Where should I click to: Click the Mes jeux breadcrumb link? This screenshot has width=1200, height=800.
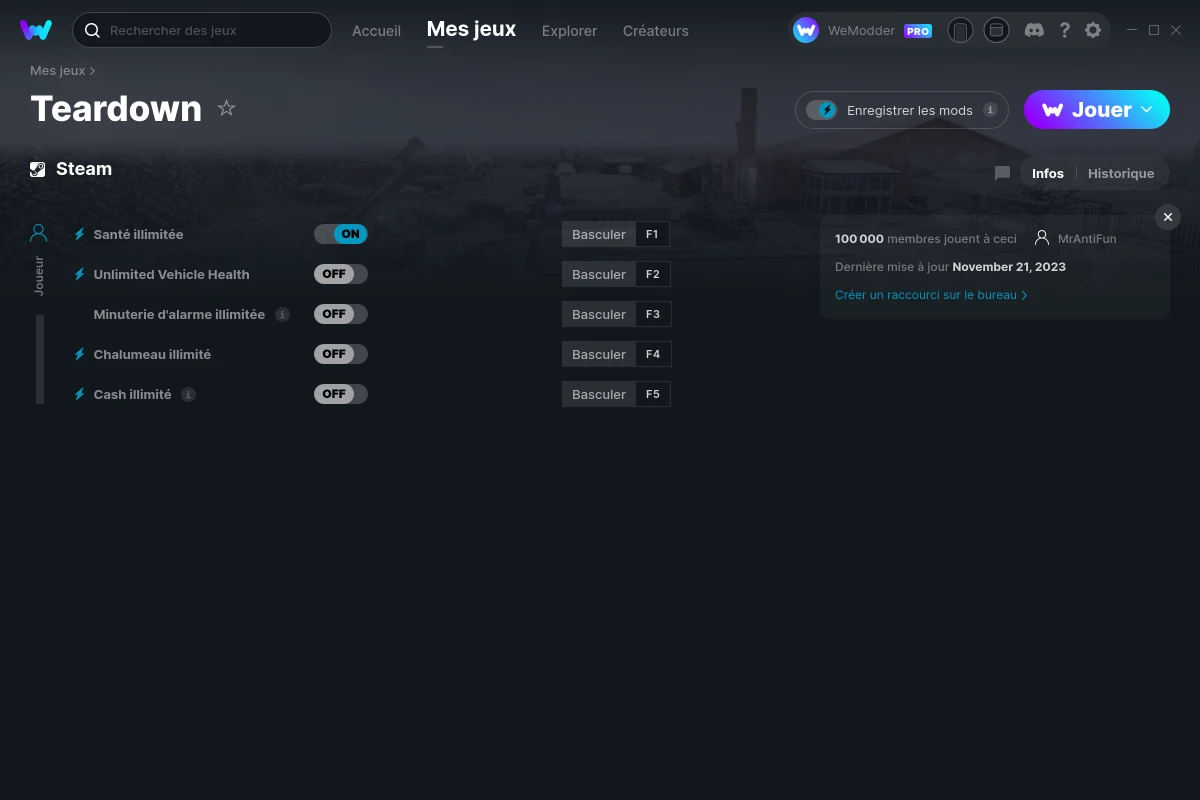[x=58, y=71]
